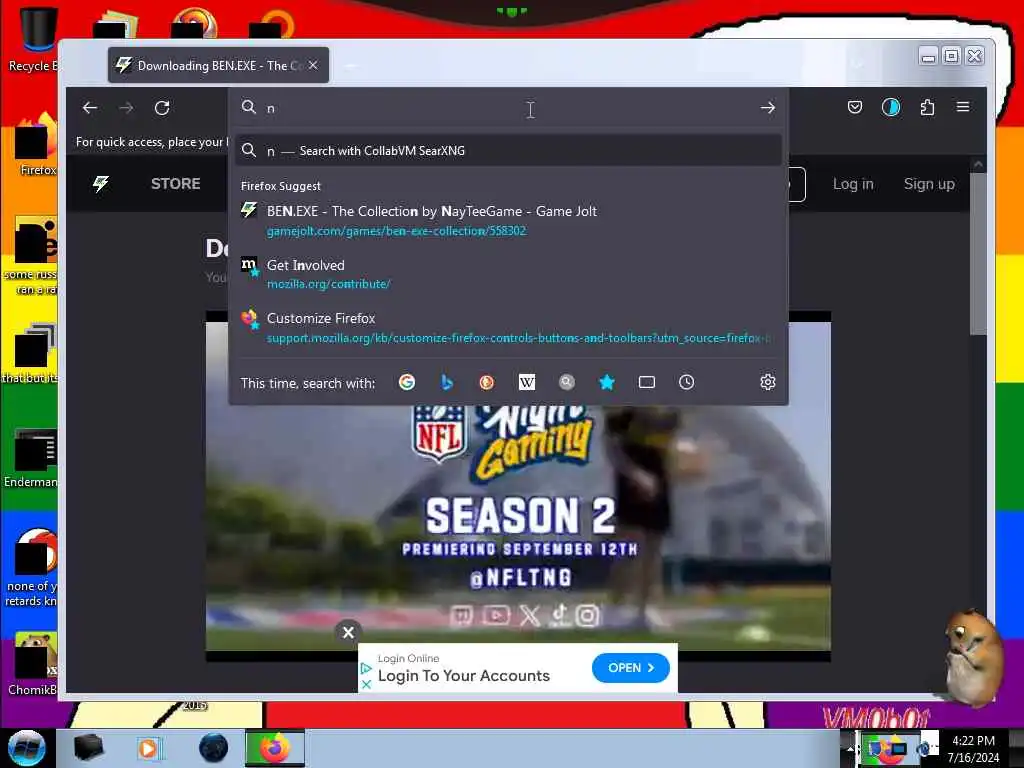Open the Customize Firefox suggestion
Viewport: 1024px width, 768px height.
509,327
